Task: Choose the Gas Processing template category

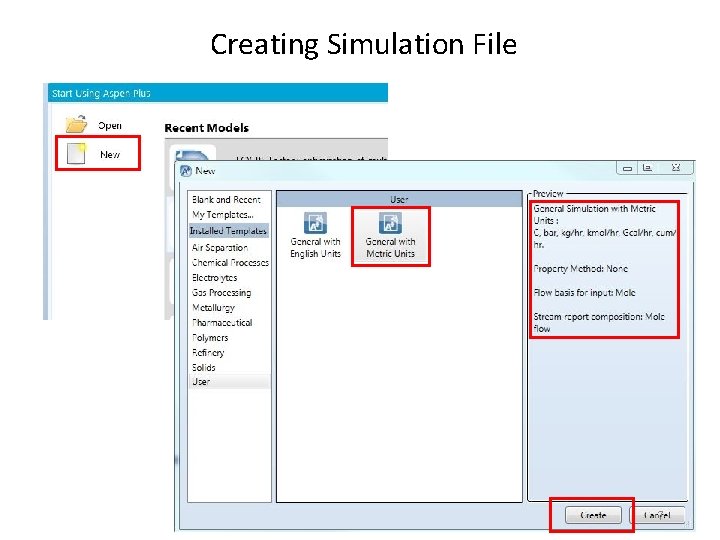Action: (221, 293)
